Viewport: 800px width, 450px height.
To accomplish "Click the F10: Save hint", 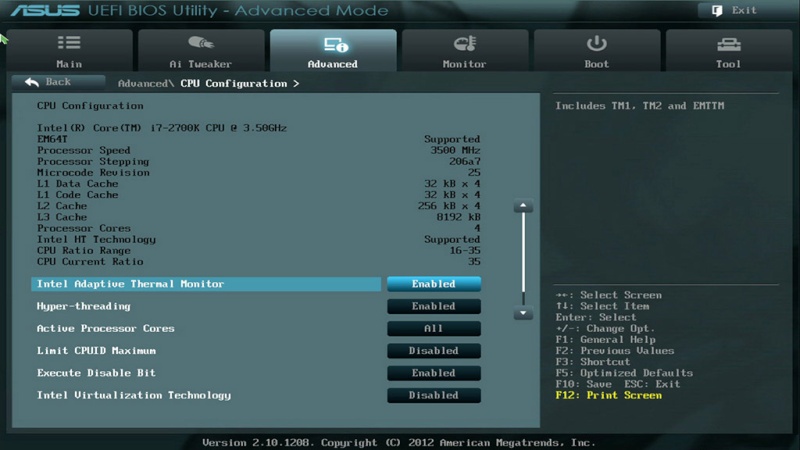I will 584,384.
